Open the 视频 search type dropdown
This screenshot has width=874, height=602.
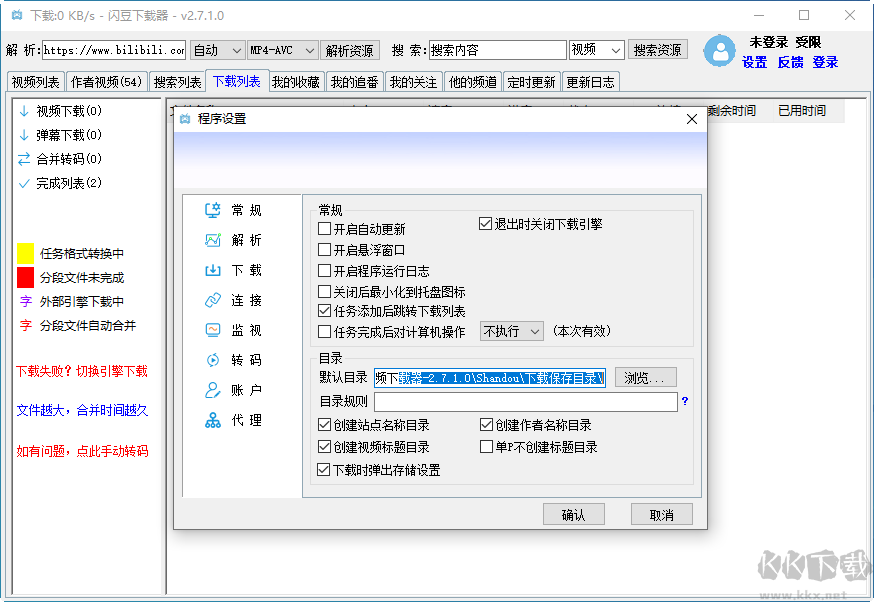(x=596, y=50)
